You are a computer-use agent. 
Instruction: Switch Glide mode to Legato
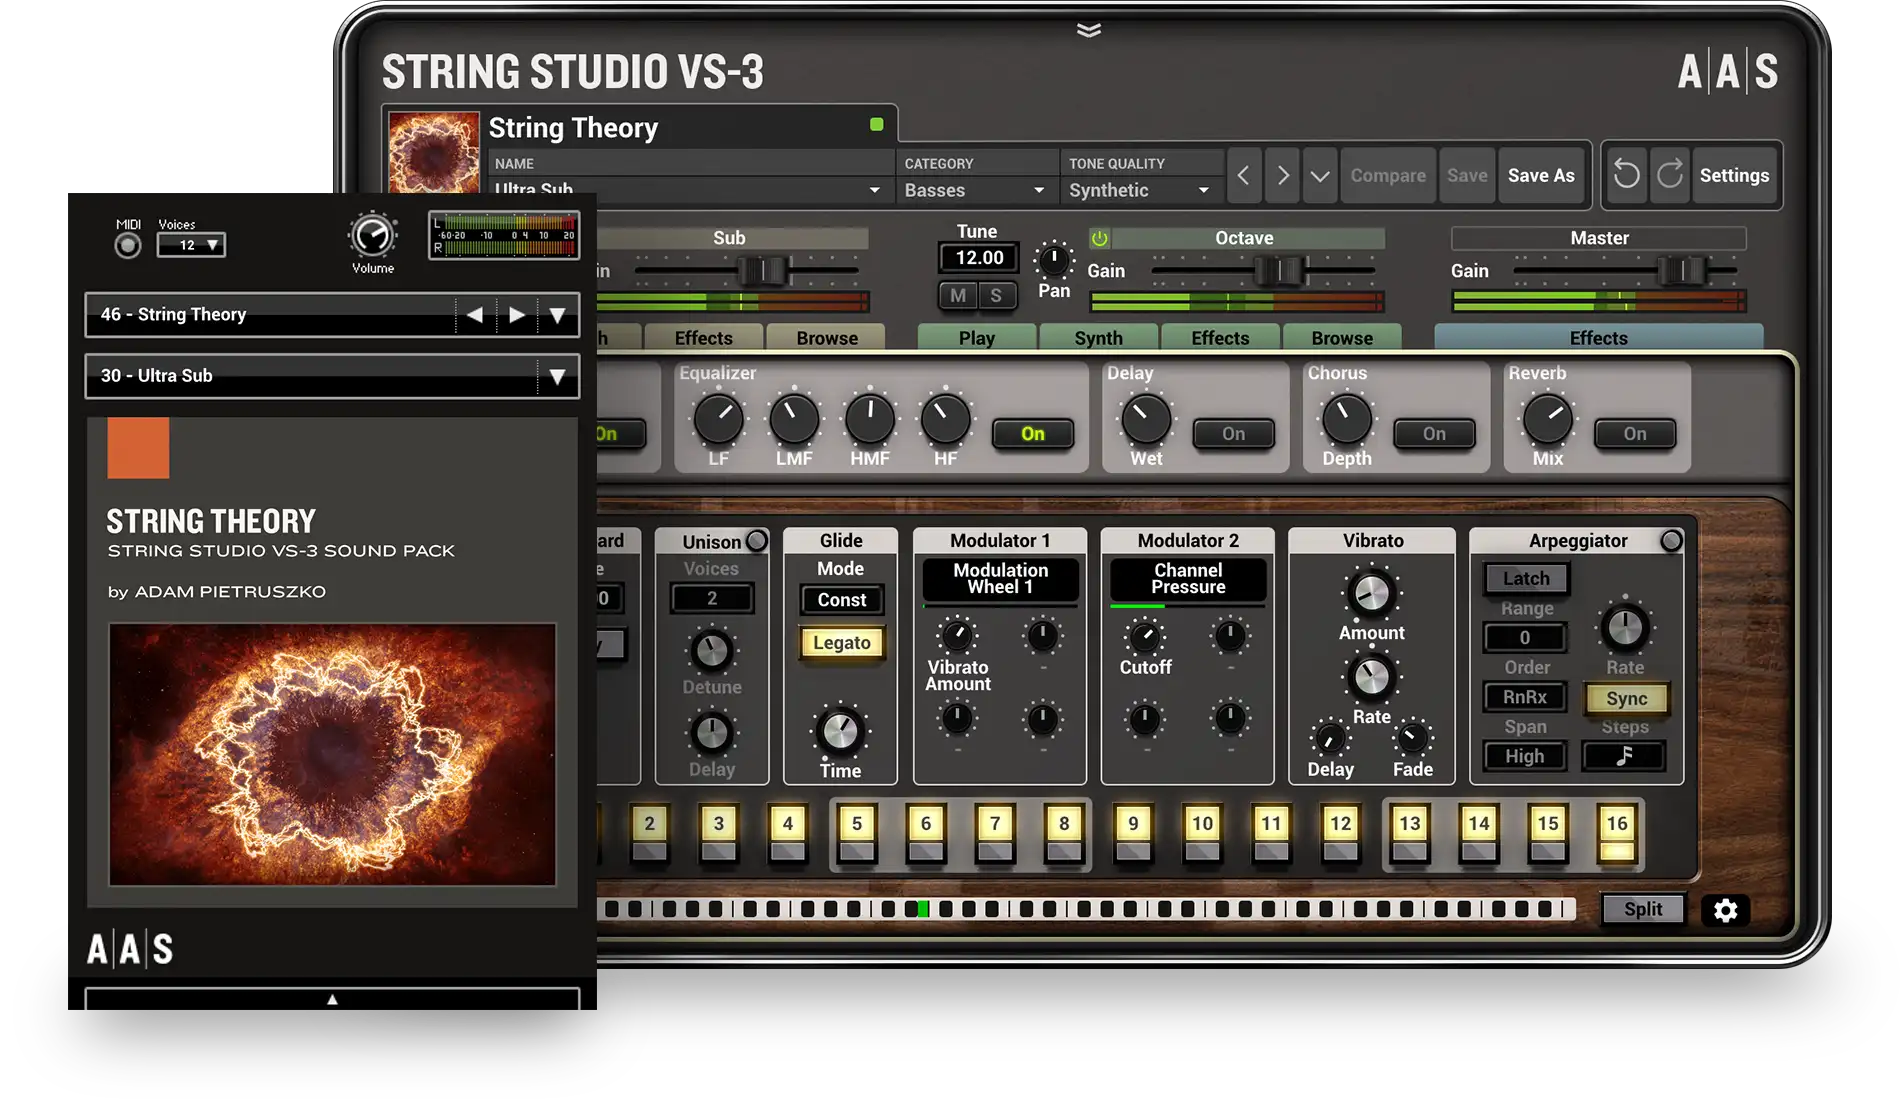841,643
